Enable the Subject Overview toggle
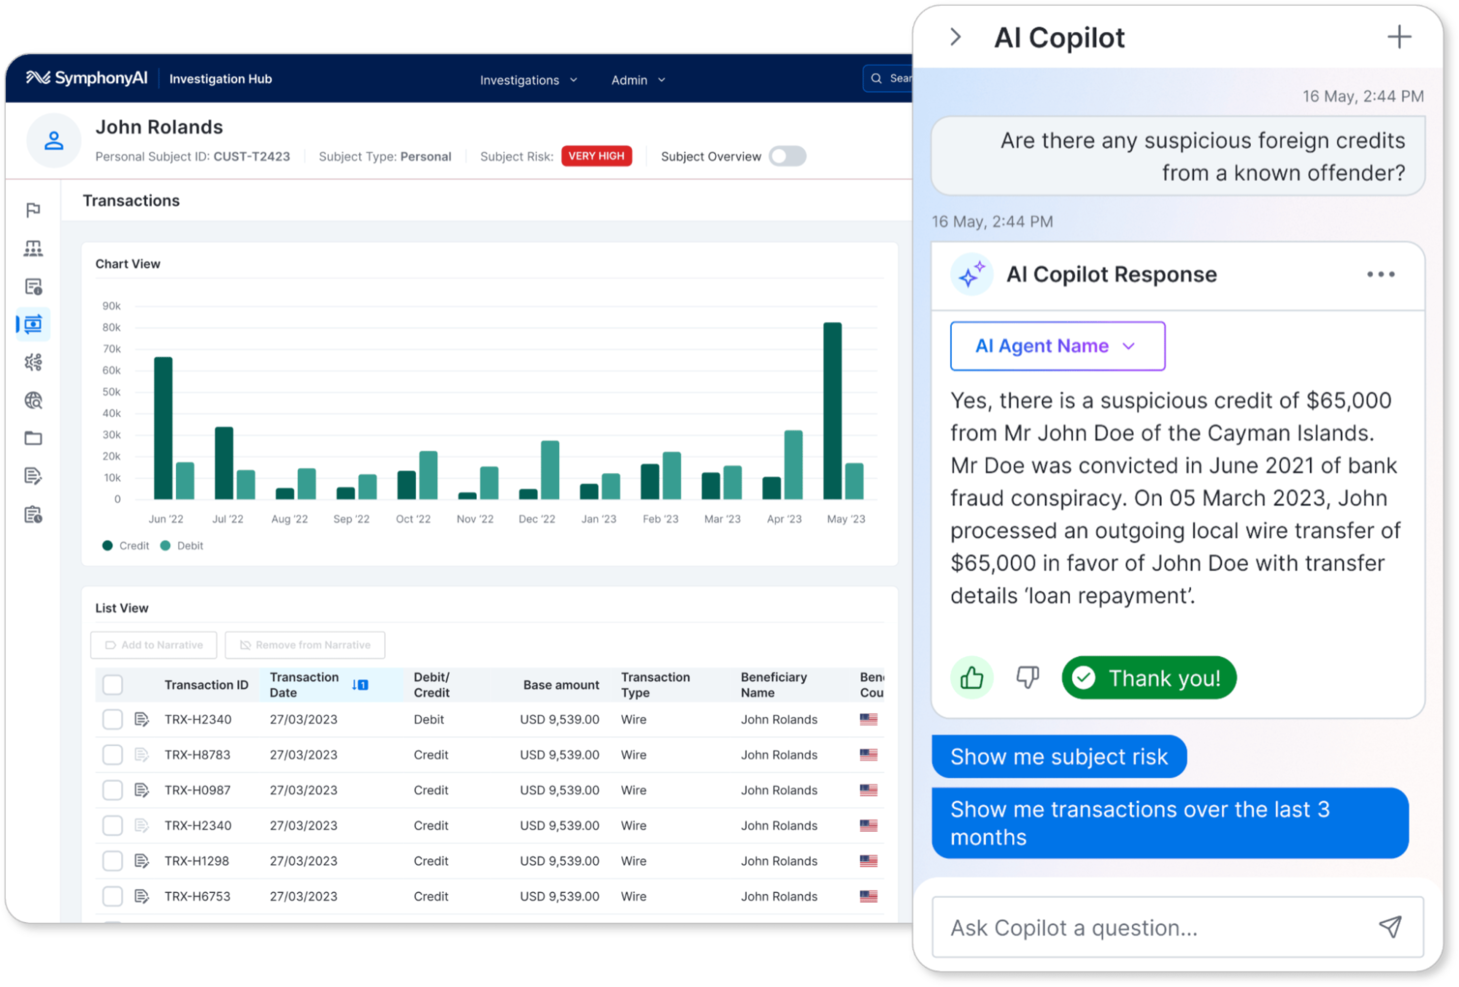 point(787,156)
